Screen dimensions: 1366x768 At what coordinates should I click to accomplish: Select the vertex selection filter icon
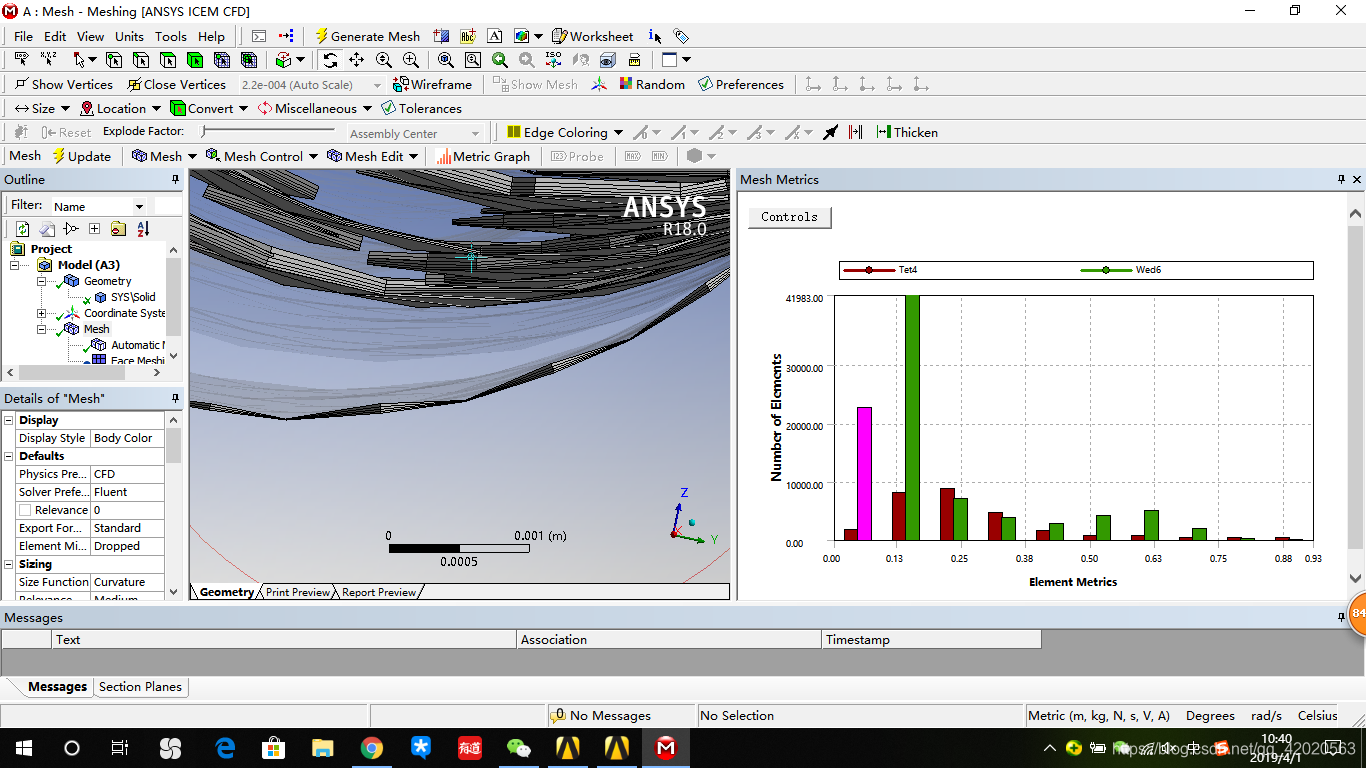pos(114,60)
